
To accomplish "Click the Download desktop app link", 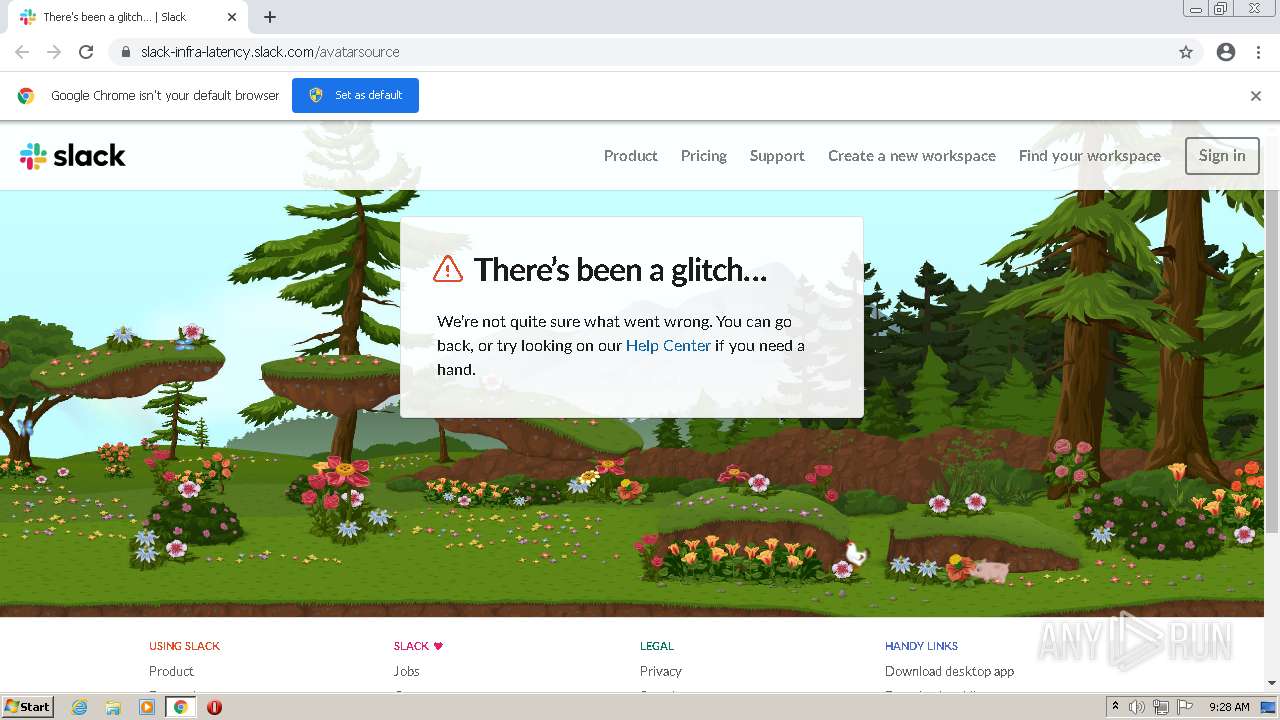I will [949, 671].
